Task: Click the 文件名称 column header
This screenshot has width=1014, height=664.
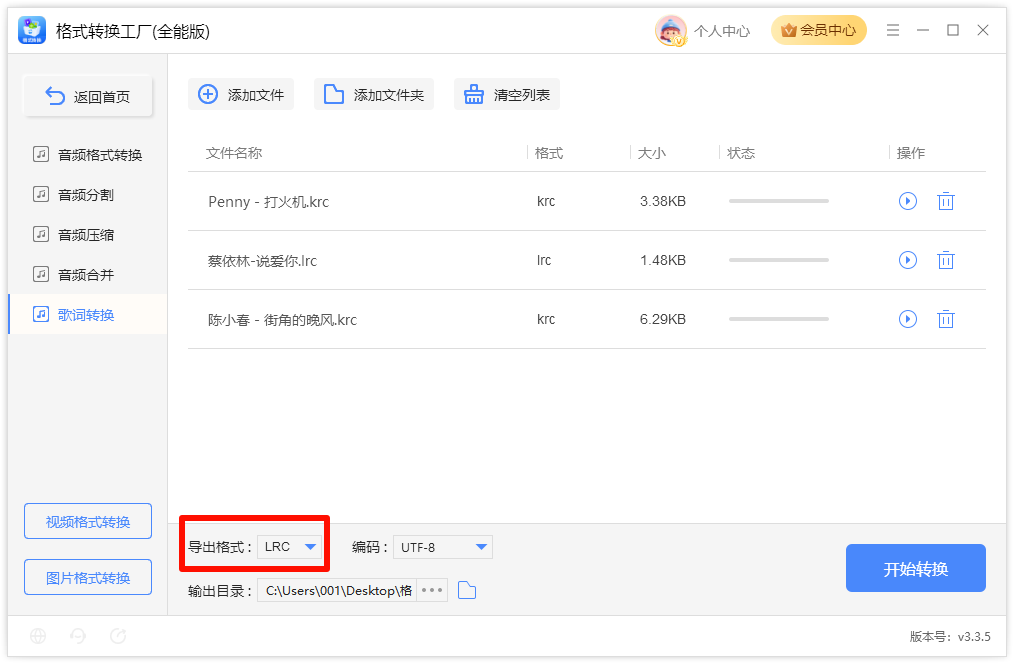Action: (x=233, y=153)
